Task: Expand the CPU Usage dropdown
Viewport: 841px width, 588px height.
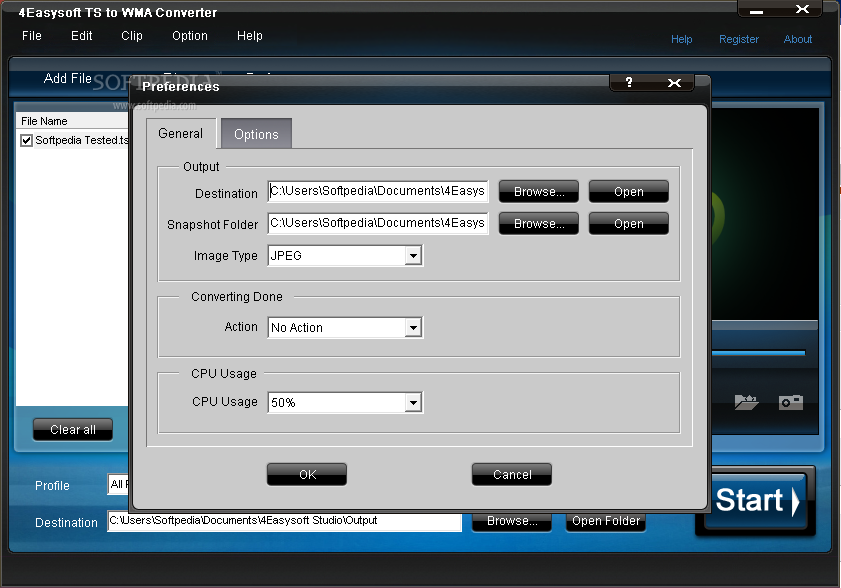Action: click(x=413, y=403)
